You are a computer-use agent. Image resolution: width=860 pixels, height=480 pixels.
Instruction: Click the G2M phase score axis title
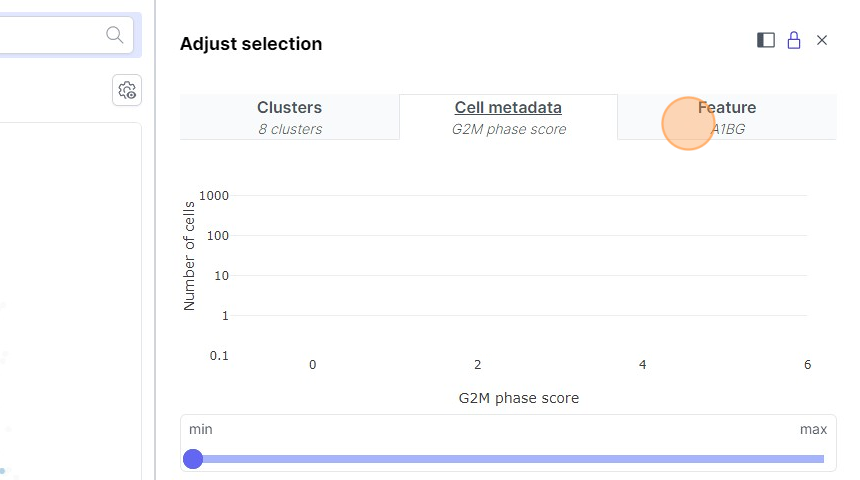[x=518, y=398]
